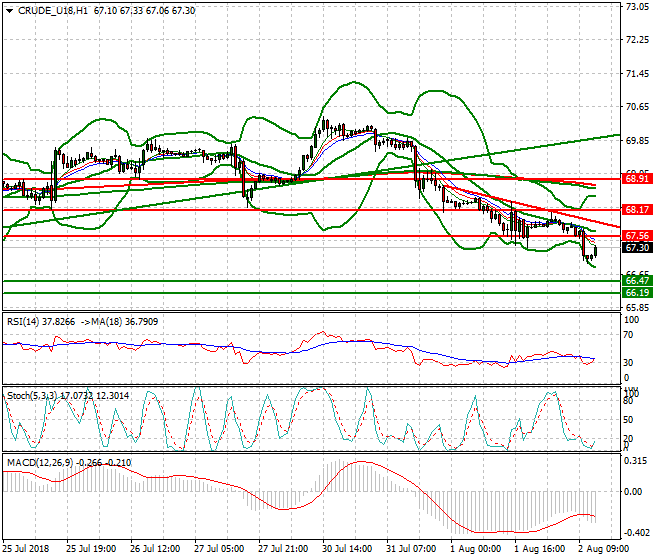Click the 67.56 red level label
Viewport: 660px width, 560px height.
pos(637,236)
